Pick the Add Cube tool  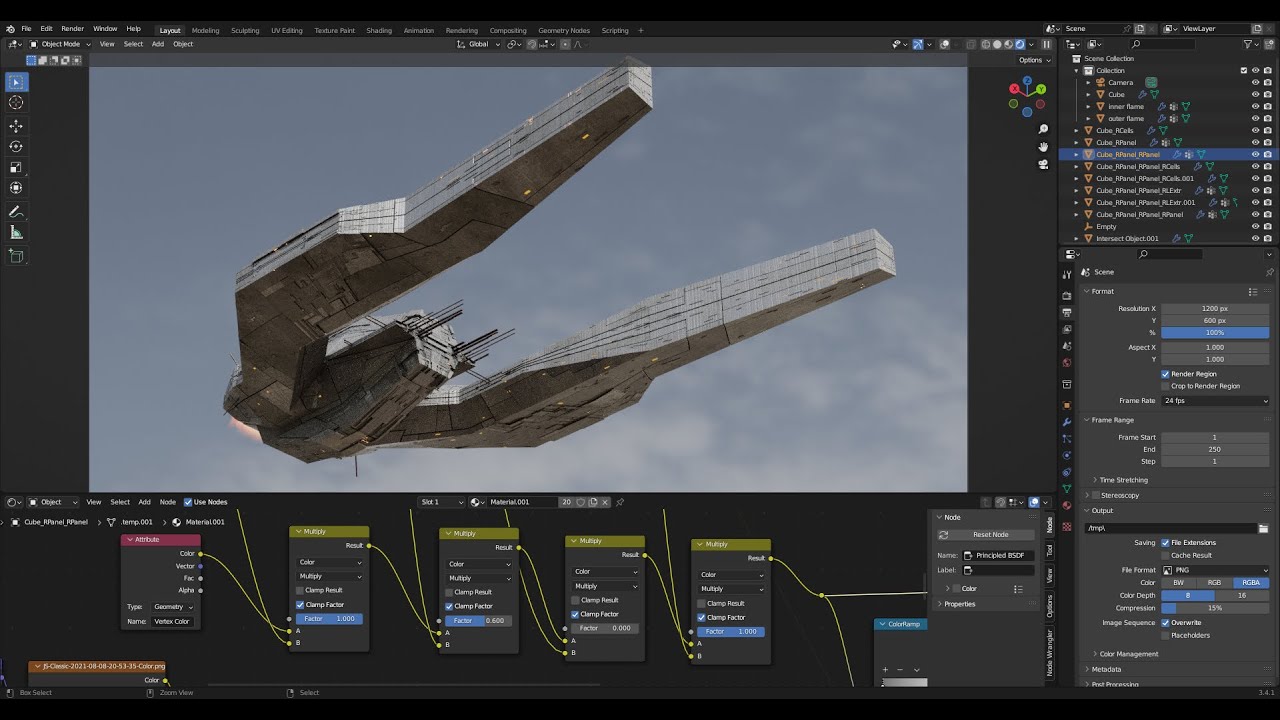tap(16, 256)
